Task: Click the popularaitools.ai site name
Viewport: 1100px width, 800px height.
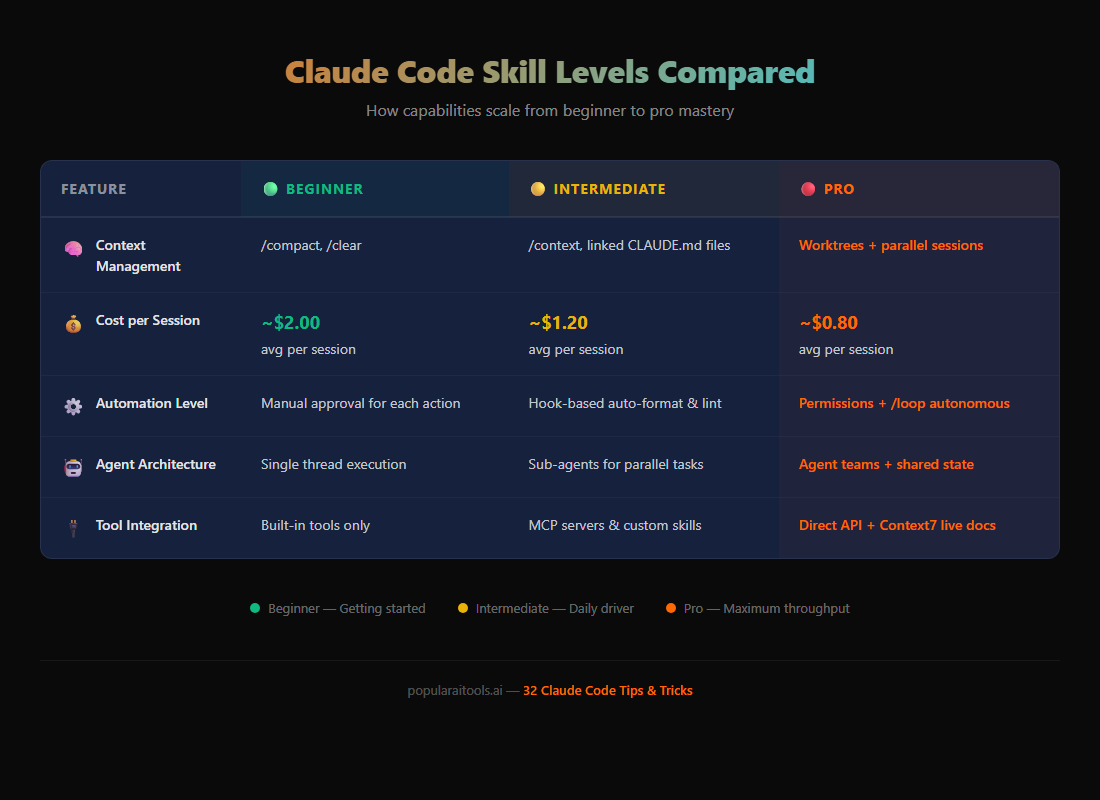Action: [455, 690]
